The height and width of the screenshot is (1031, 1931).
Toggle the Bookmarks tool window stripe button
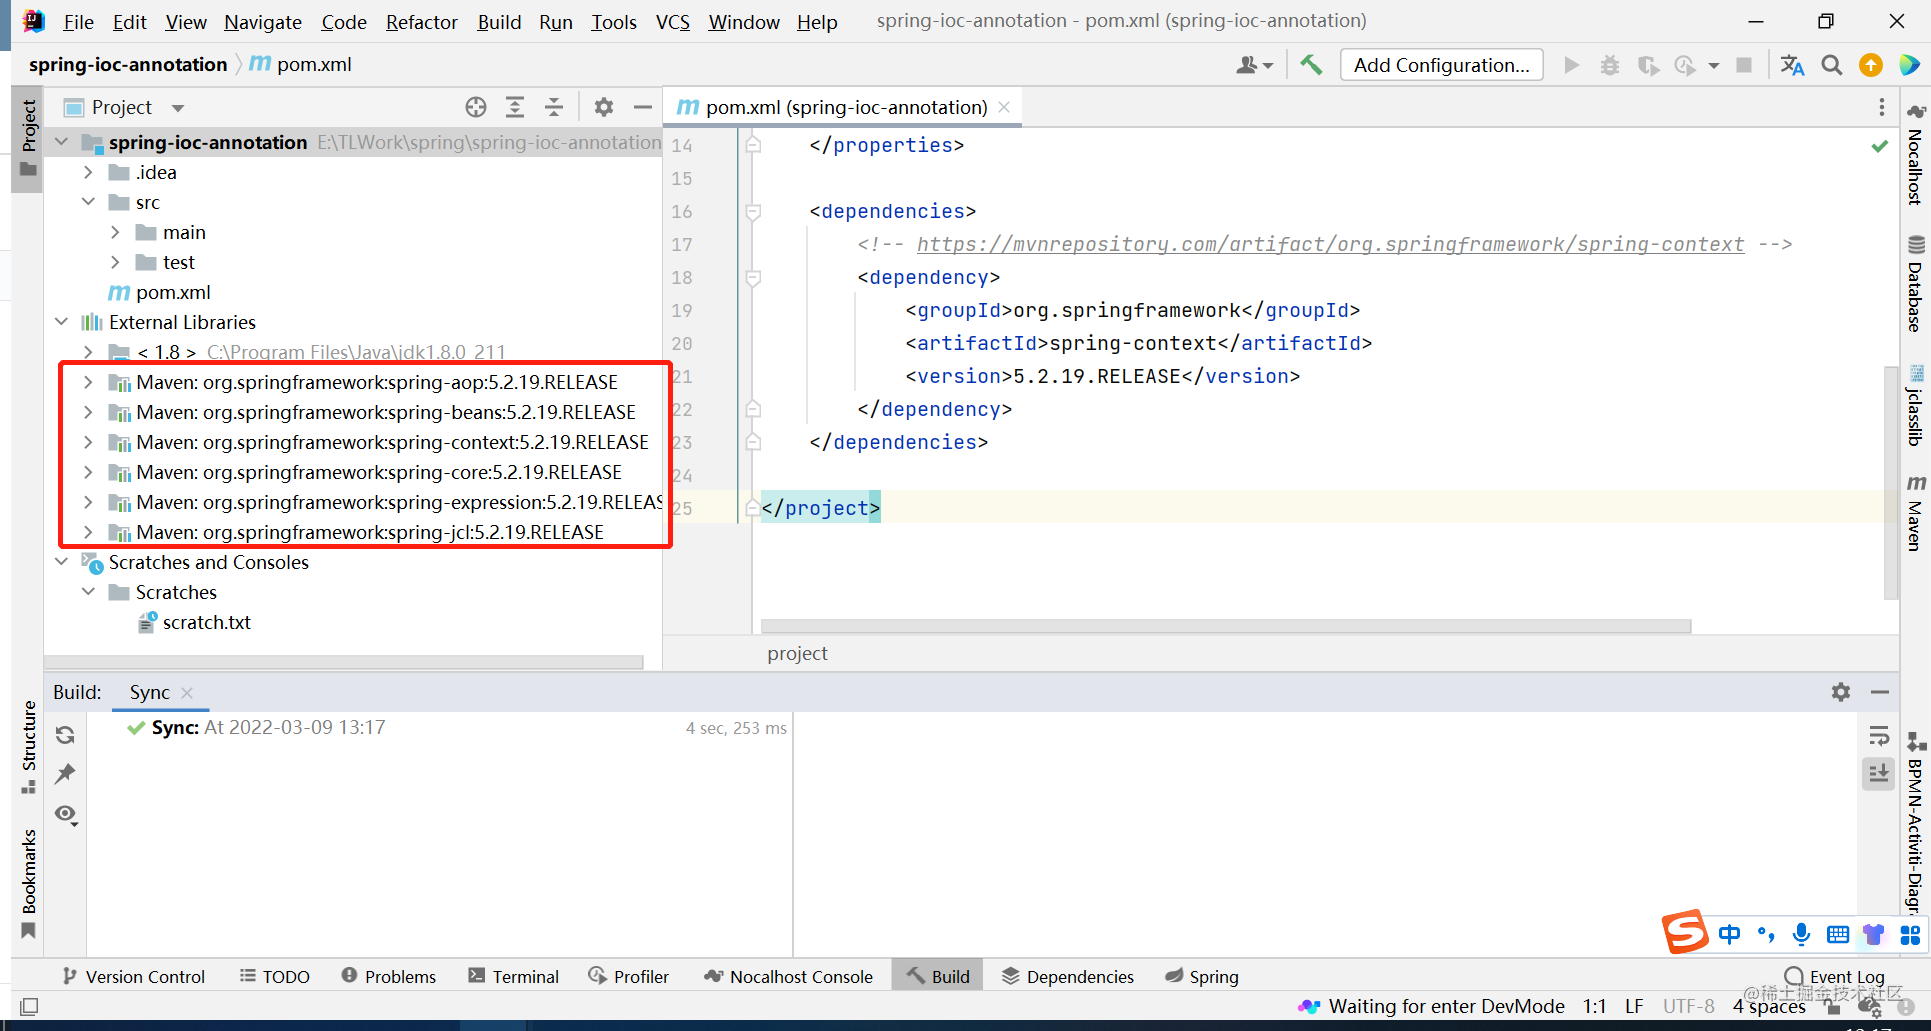click(28, 884)
